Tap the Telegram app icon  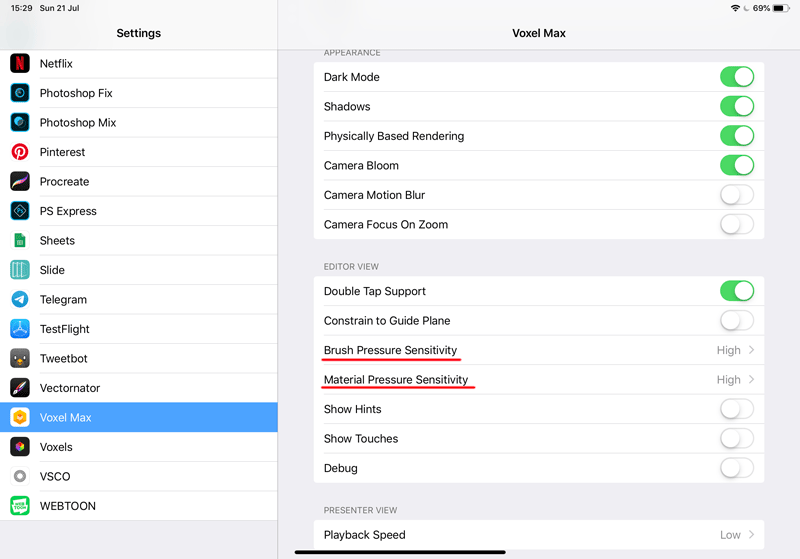(x=20, y=299)
